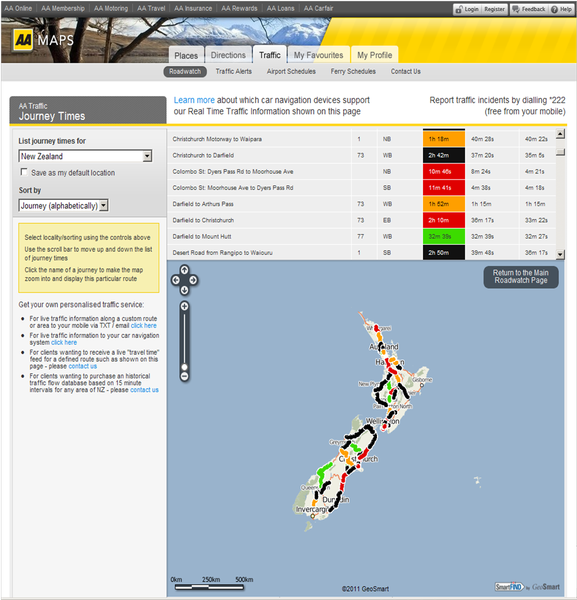The width and height of the screenshot is (577, 600).
Task: Click contact us link for travel time feed
Action: pyautogui.click(x=83, y=366)
